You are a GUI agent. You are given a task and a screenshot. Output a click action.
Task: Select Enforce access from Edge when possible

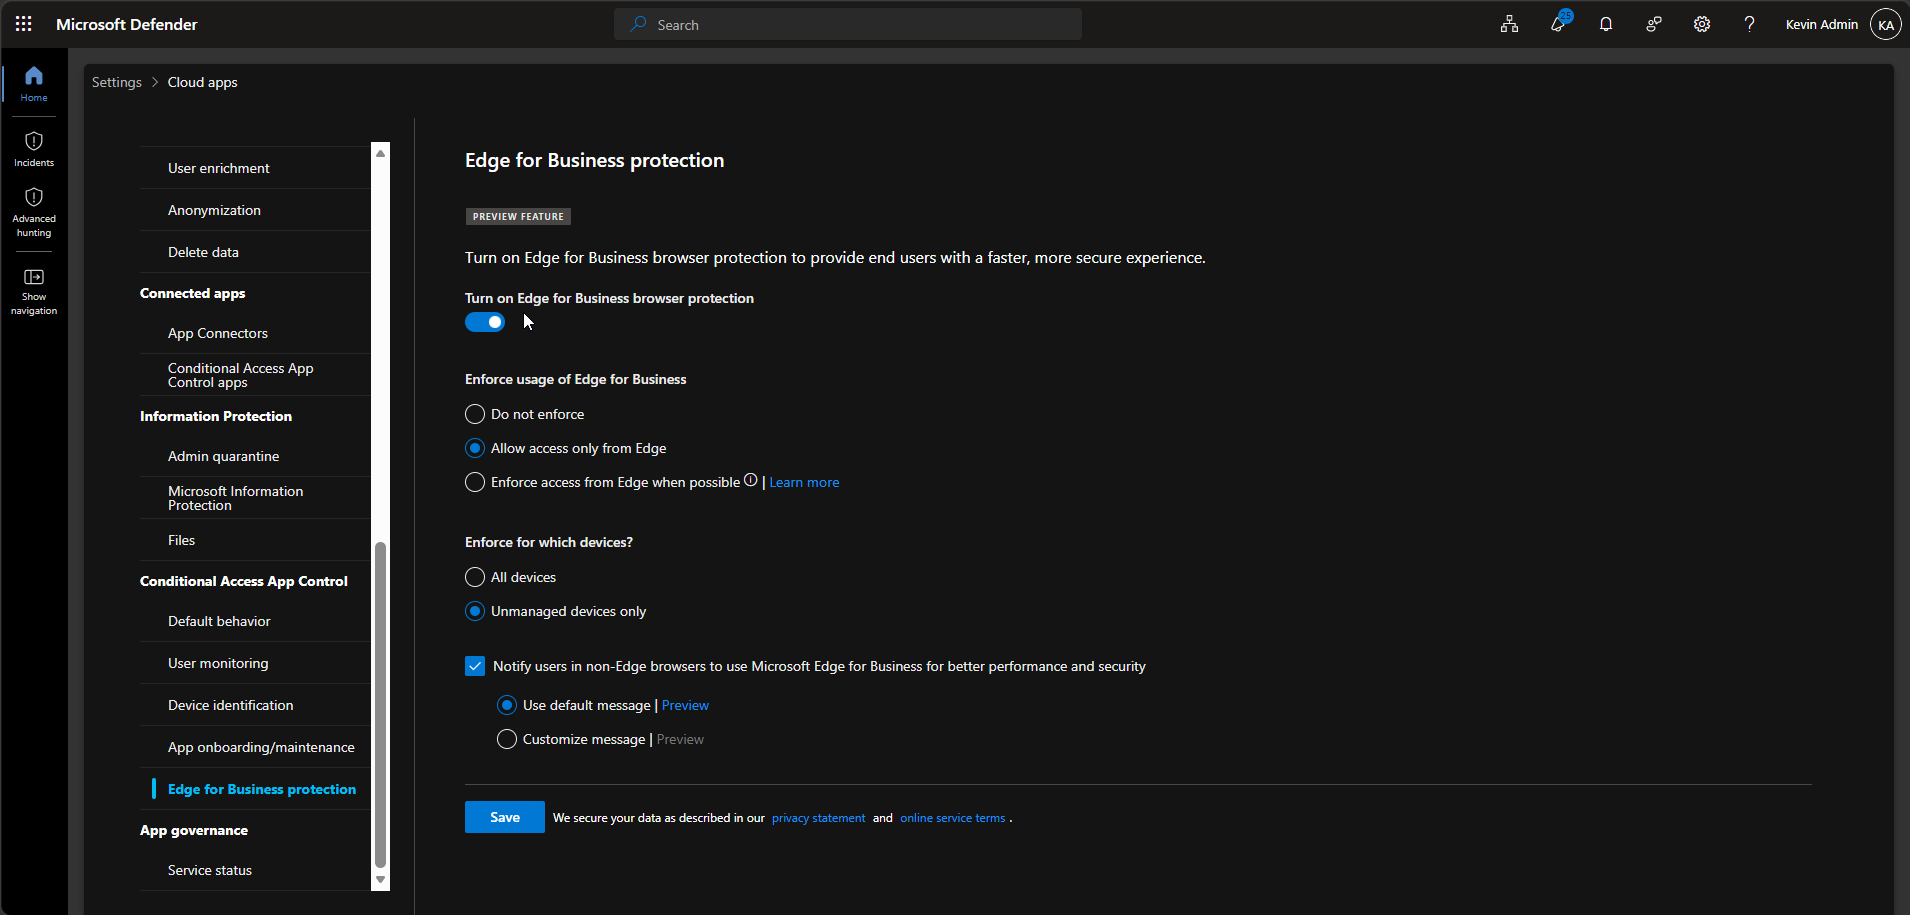(475, 482)
